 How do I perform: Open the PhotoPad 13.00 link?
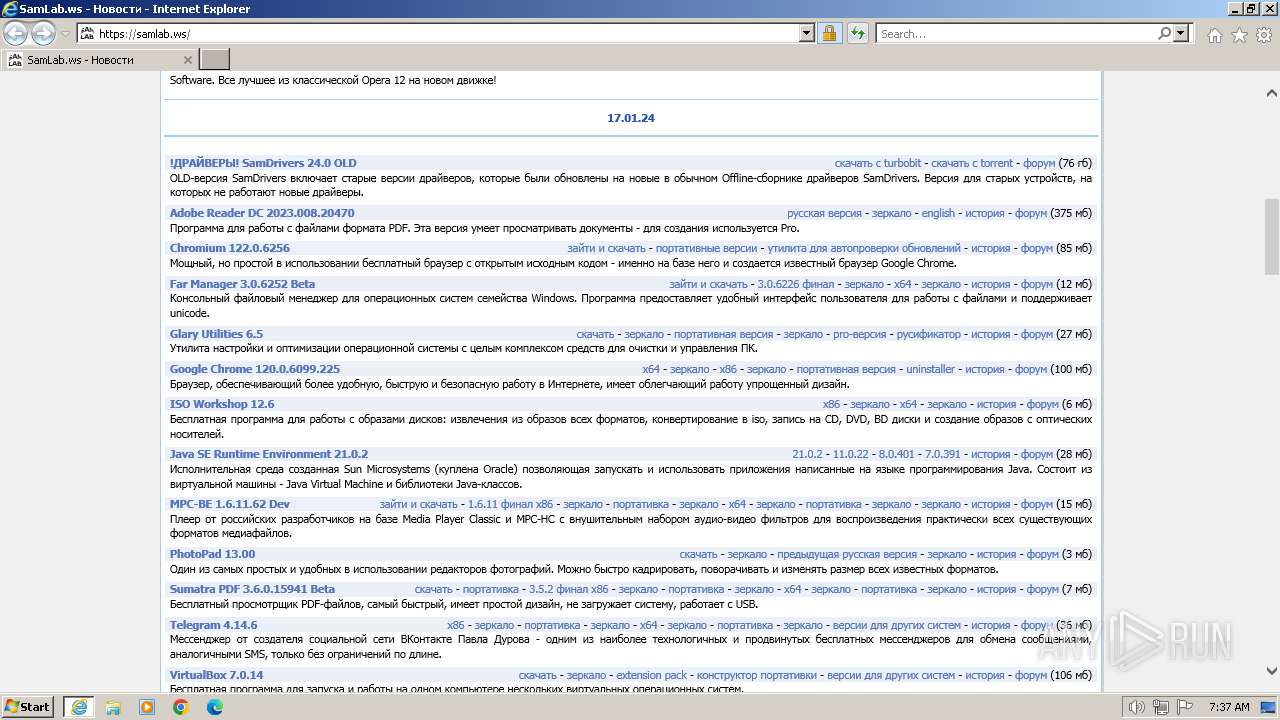212,554
